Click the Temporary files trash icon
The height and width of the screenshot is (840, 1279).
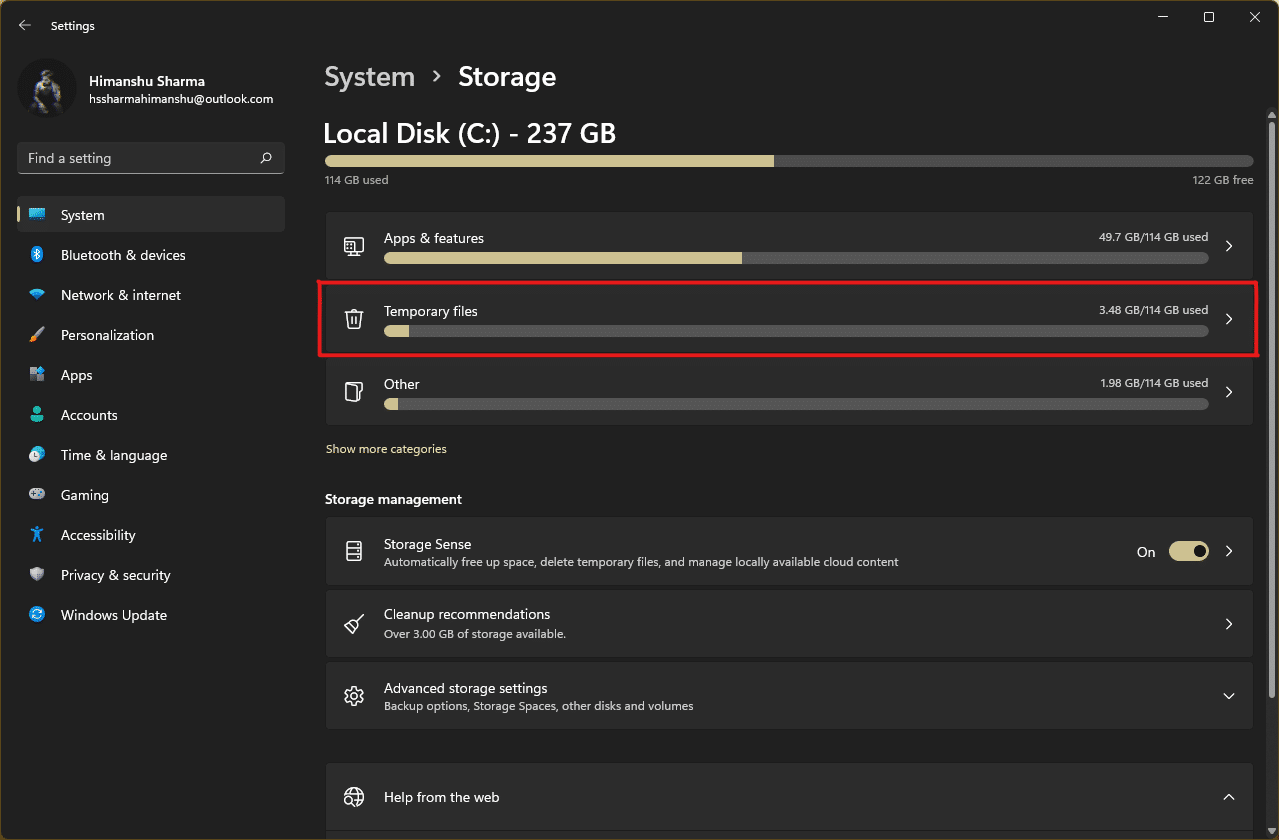(x=354, y=319)
